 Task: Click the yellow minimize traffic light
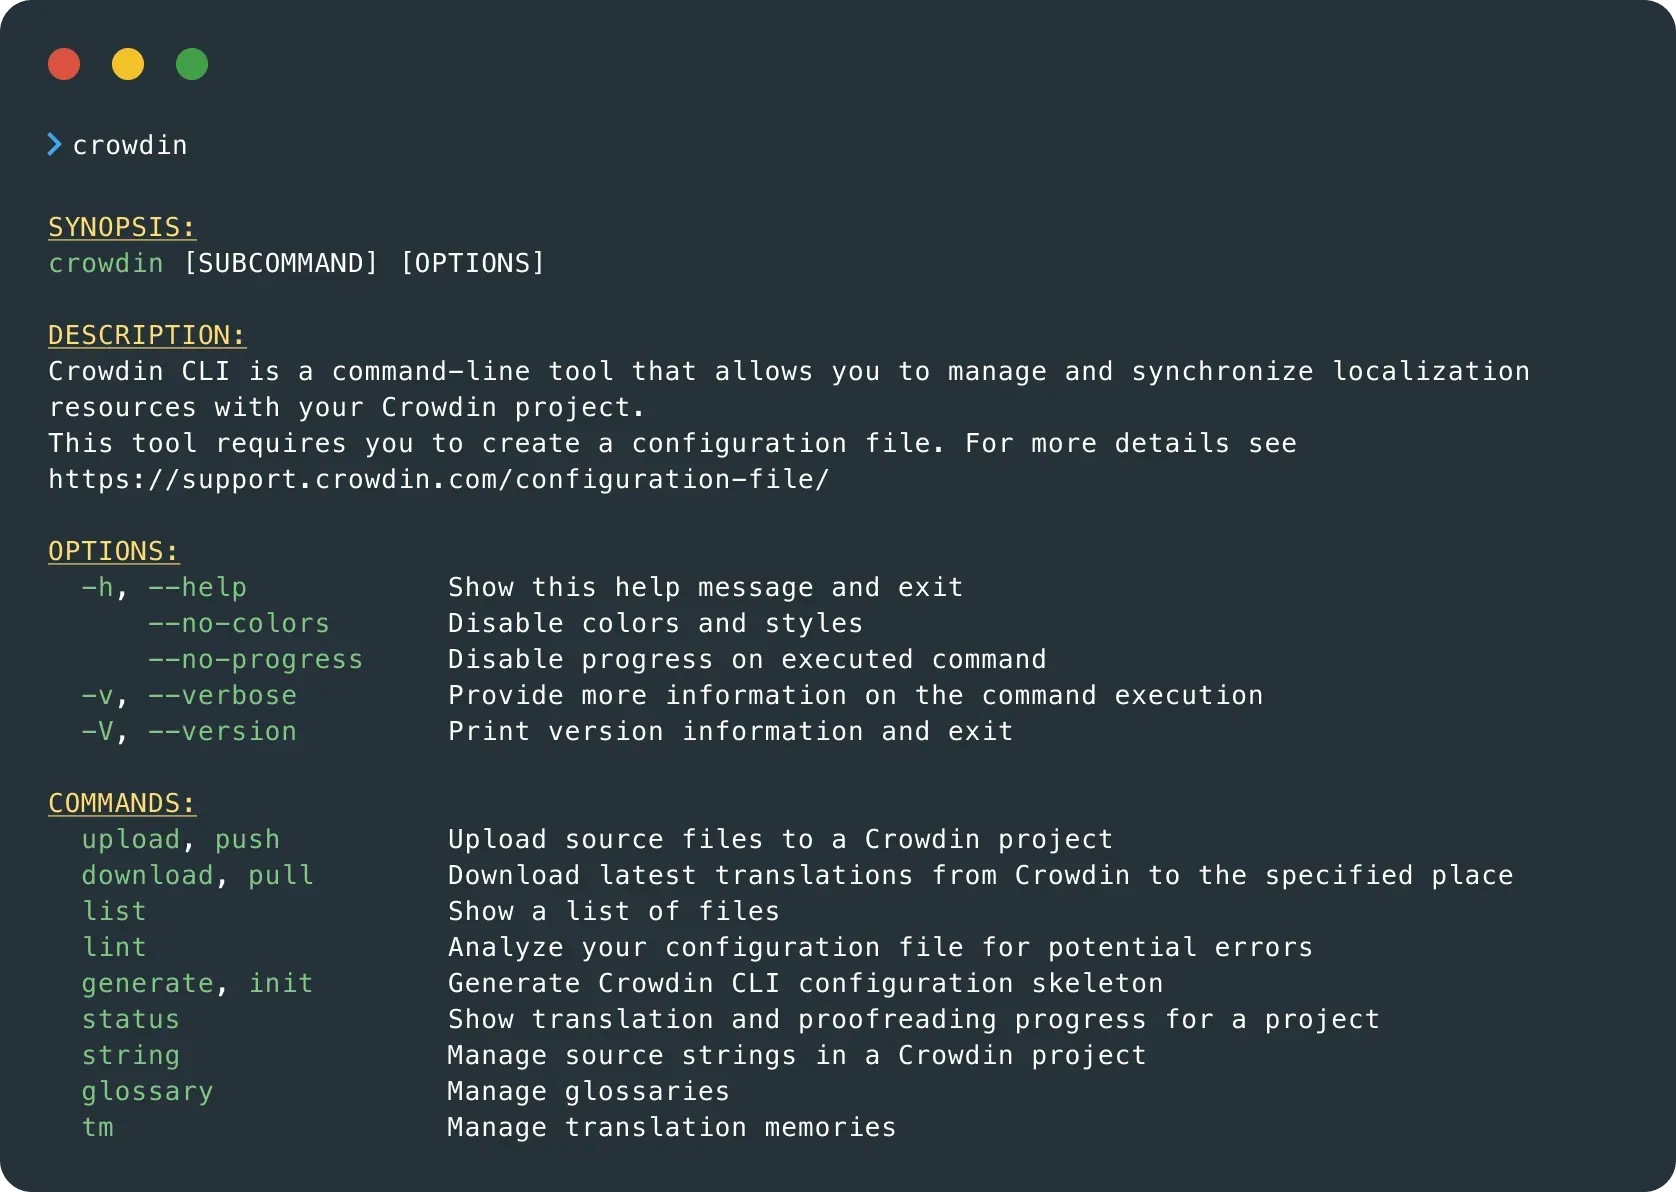click(128, 64)
